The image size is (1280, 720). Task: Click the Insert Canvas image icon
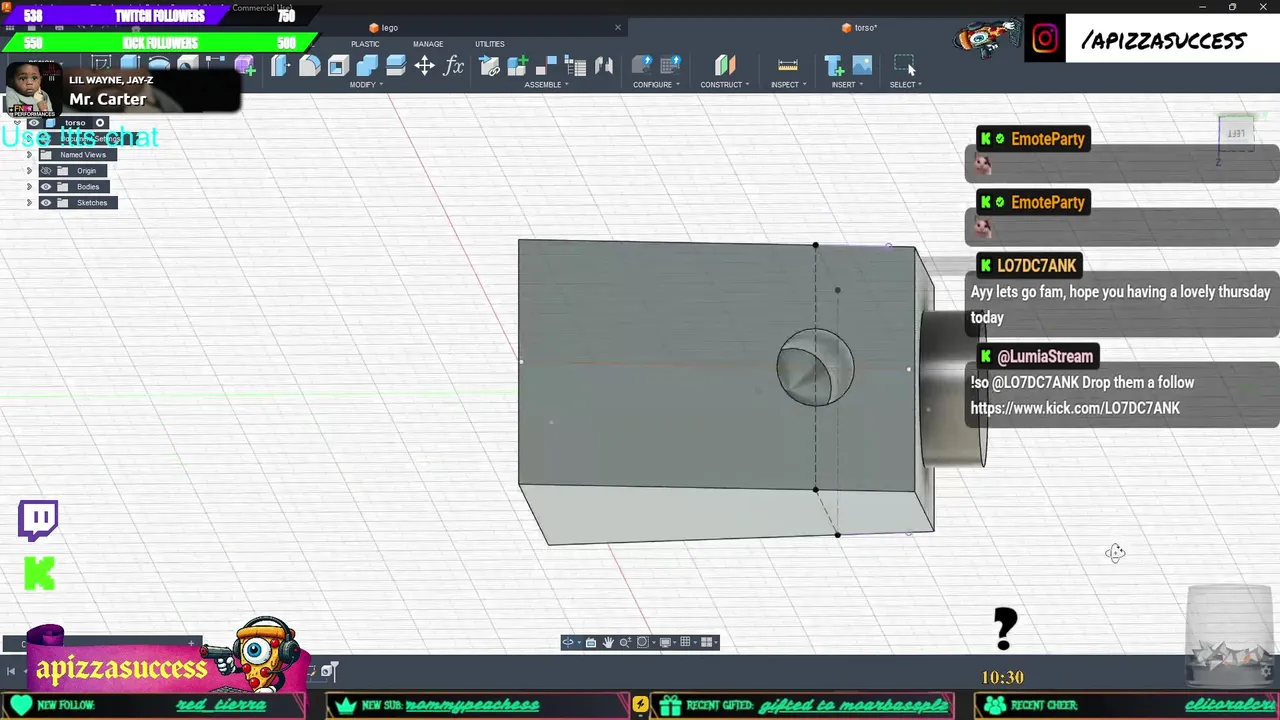pos(862,66)
